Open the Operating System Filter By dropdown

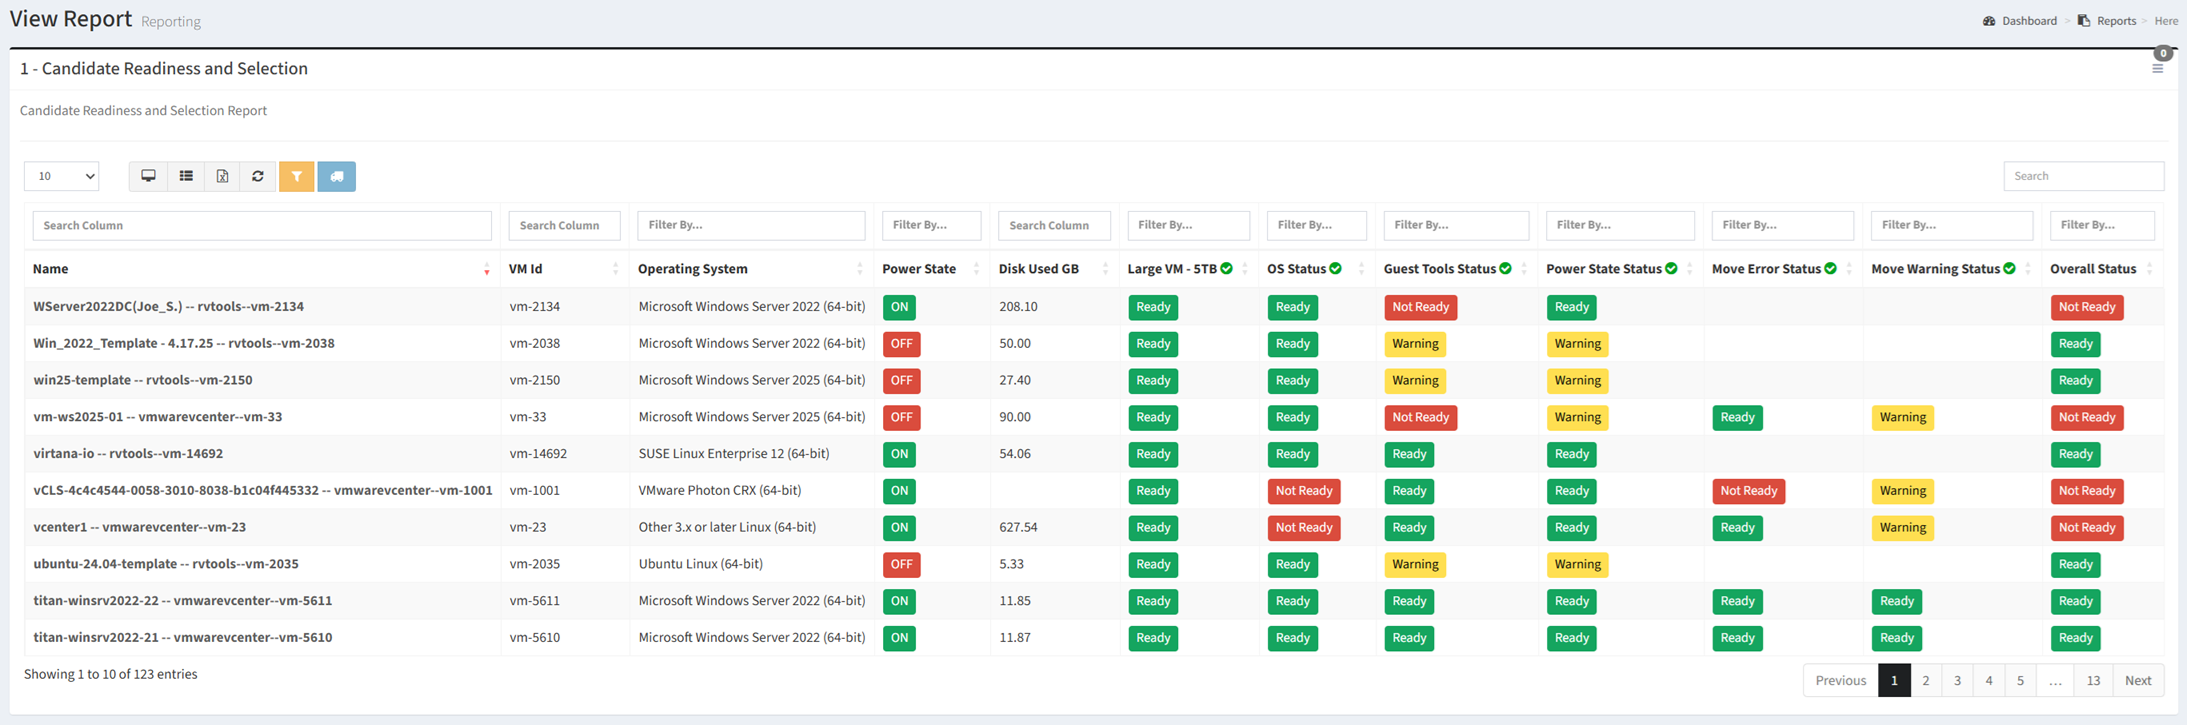click(x=751, y=225)
